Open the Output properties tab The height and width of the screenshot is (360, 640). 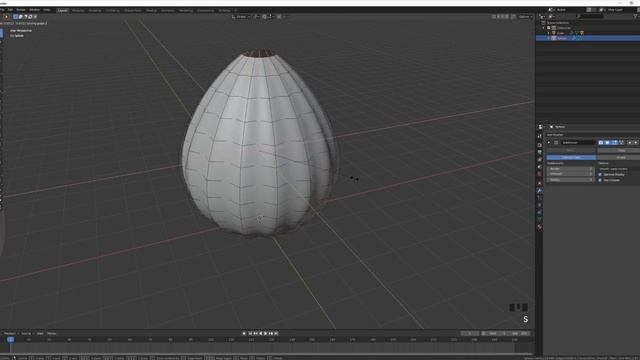[x=540, y=152]
